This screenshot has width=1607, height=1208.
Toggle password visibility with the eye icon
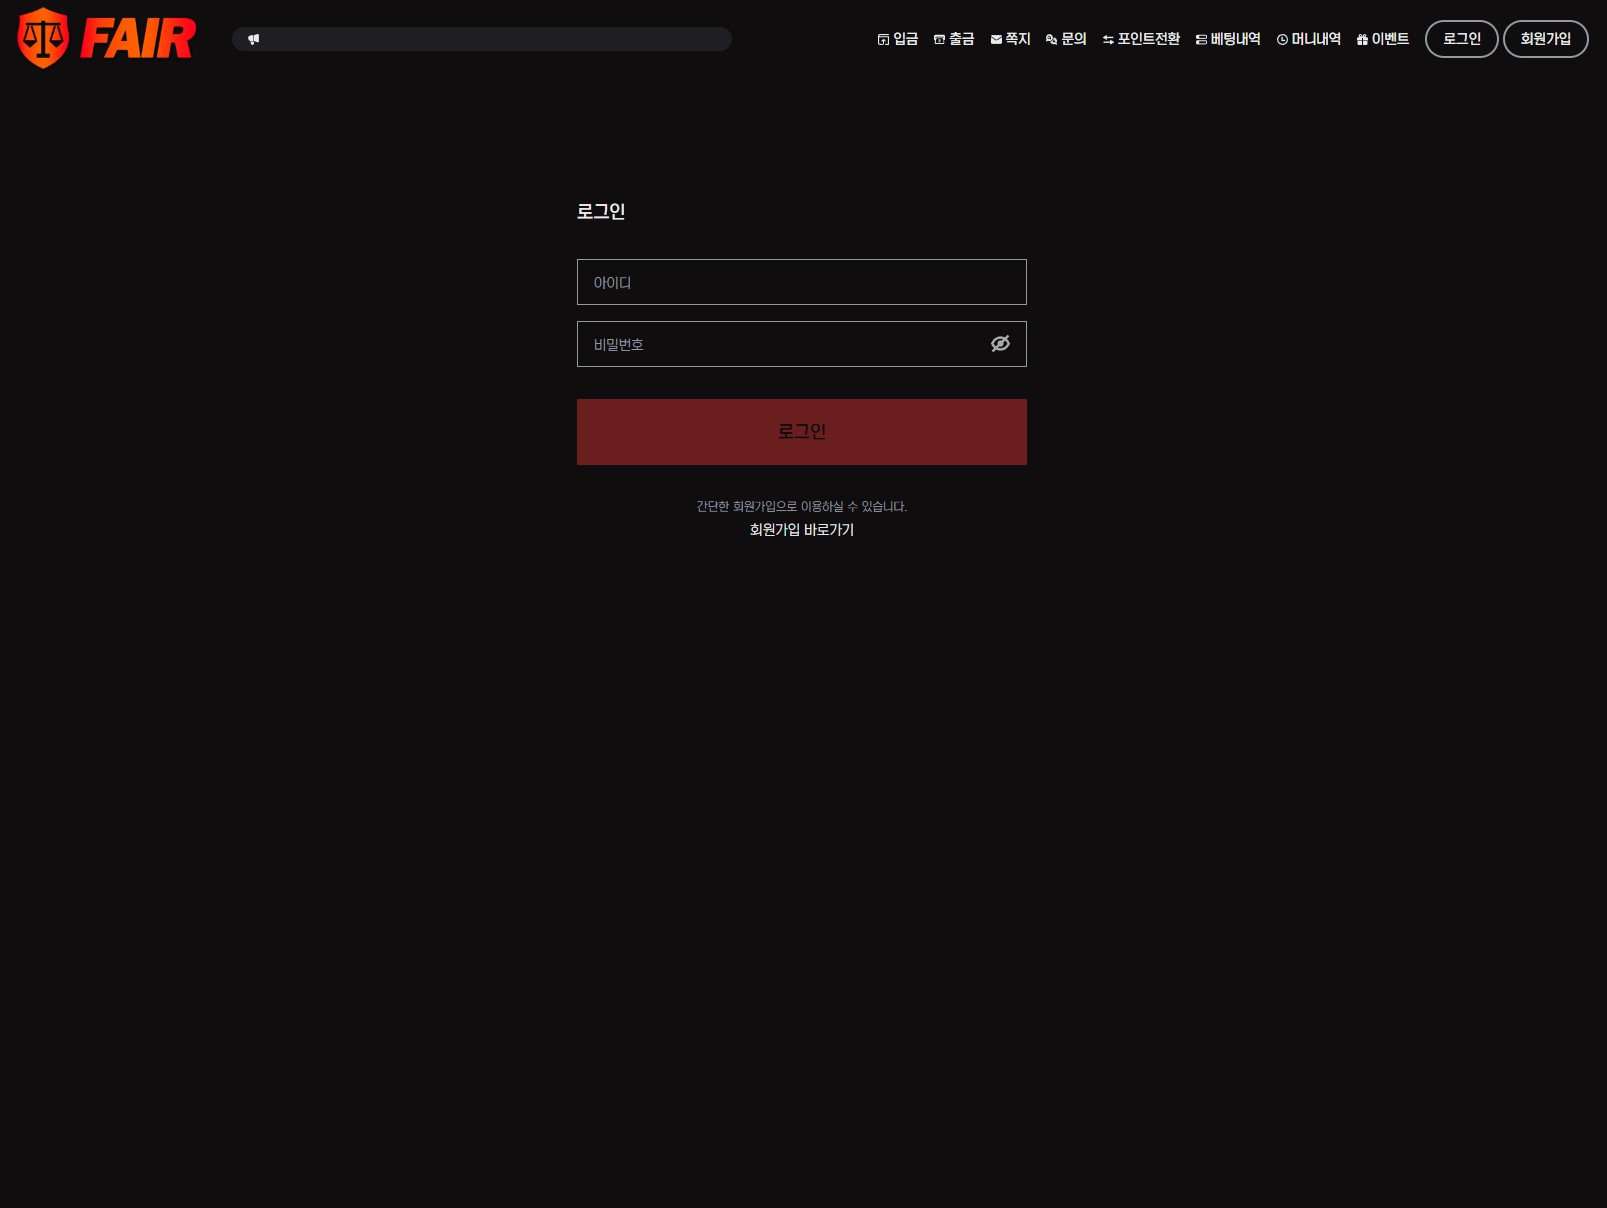(x=1000, y=344)
